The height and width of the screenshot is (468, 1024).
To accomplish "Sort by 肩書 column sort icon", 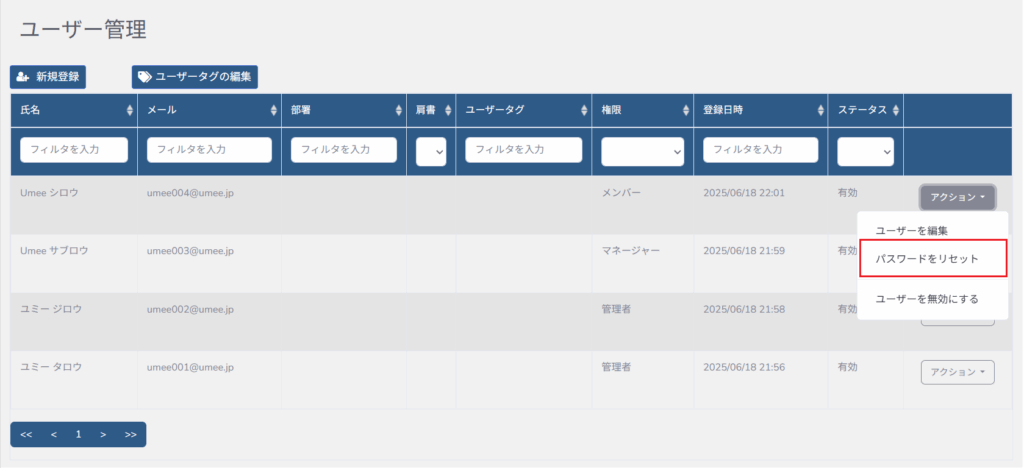I will 448,110.
